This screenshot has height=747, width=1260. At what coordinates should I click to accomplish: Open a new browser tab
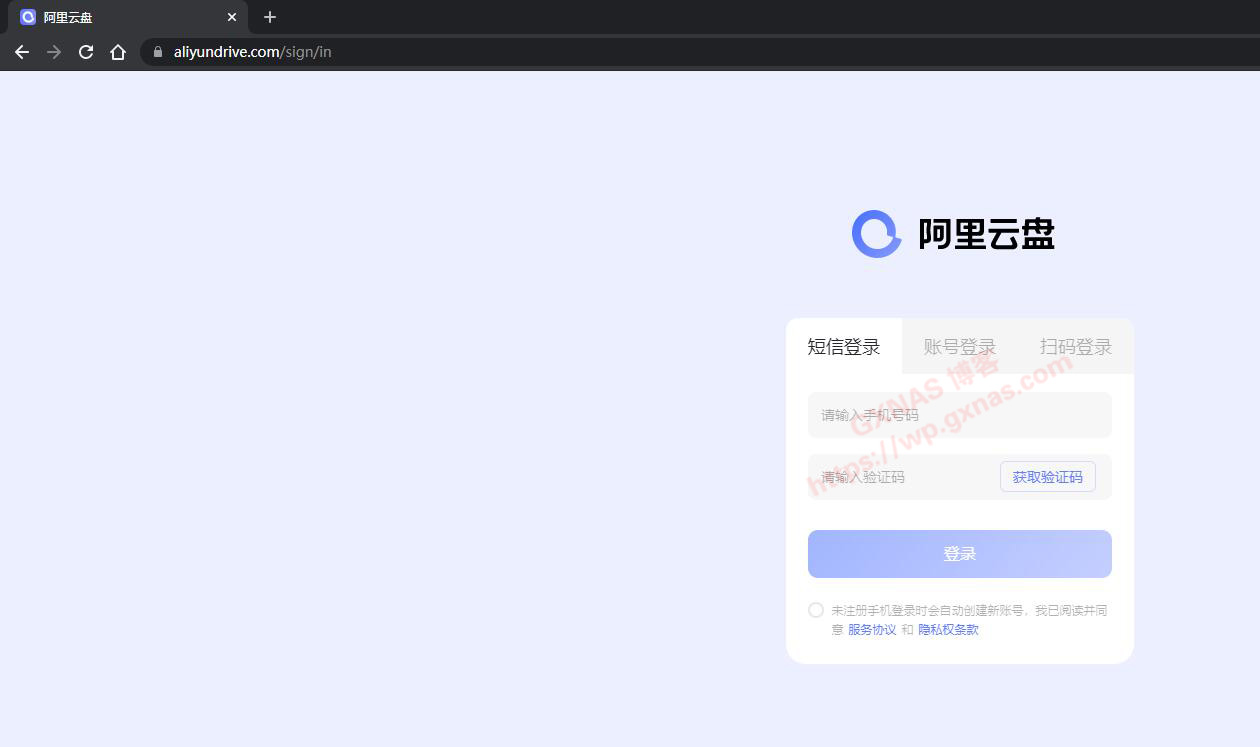coord(269,17)
